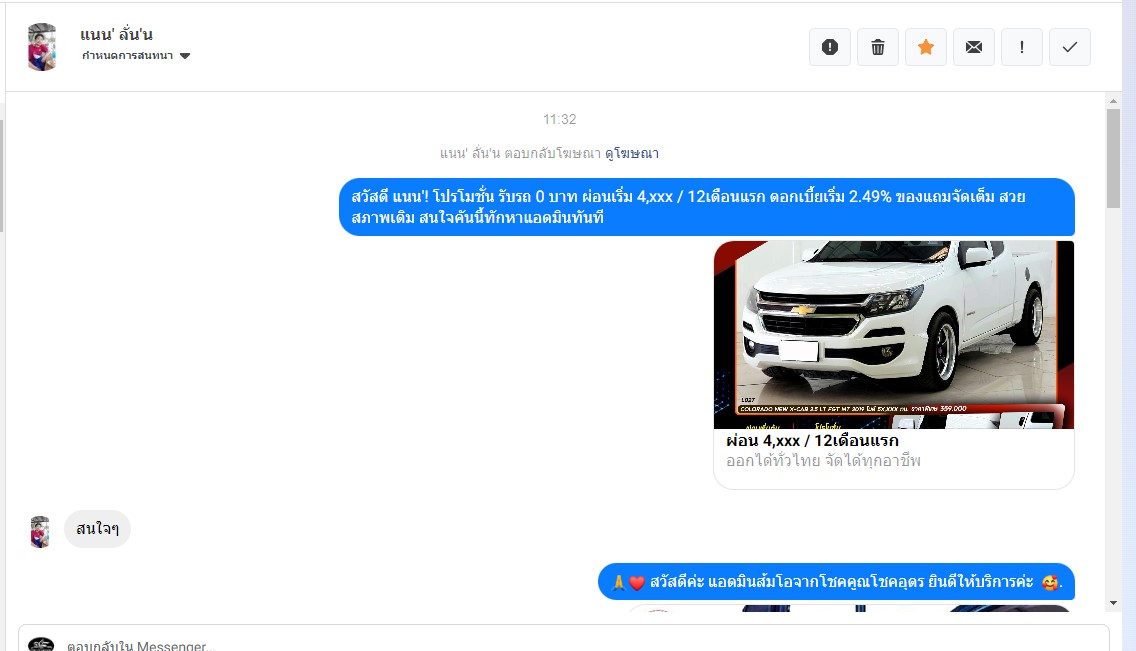The height and width of the screenshot is (651, 1136).
Task: Open the ดูโฆษณา link
Action: [x=632, y=154]
